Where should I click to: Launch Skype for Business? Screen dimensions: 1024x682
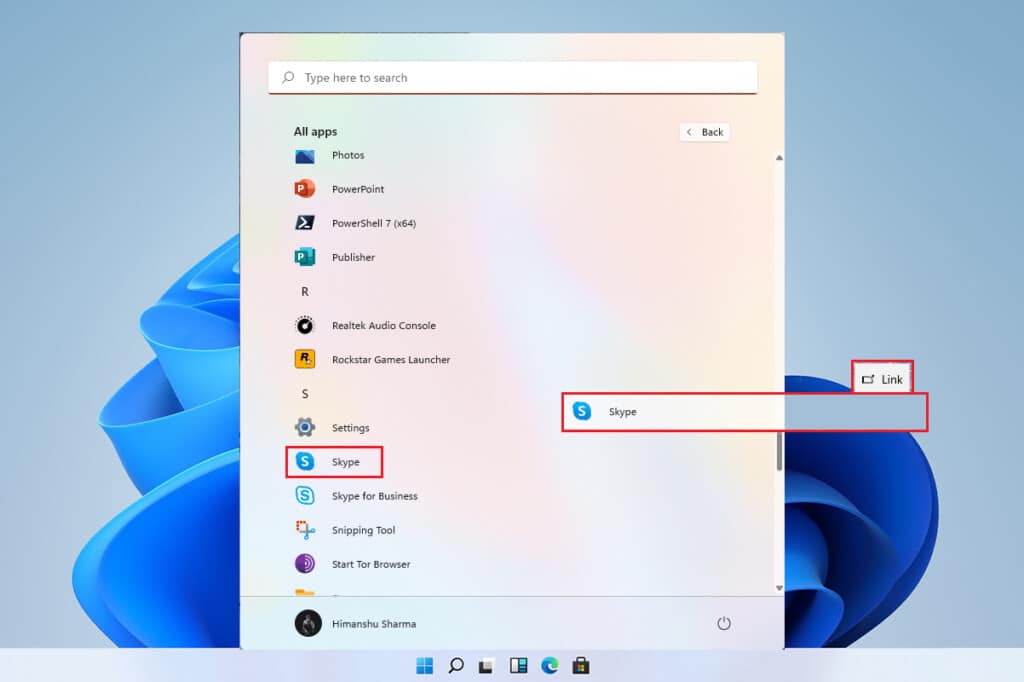click(373, 496)
